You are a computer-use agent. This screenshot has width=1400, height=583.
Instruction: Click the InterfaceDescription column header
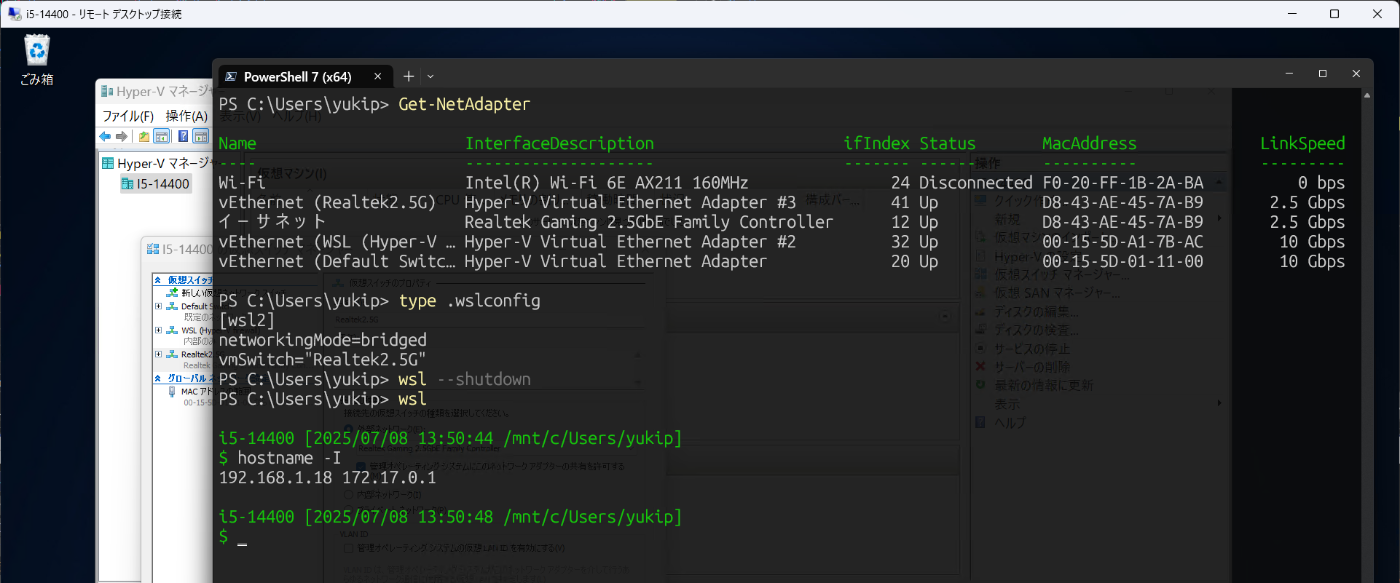click(559, 143)
